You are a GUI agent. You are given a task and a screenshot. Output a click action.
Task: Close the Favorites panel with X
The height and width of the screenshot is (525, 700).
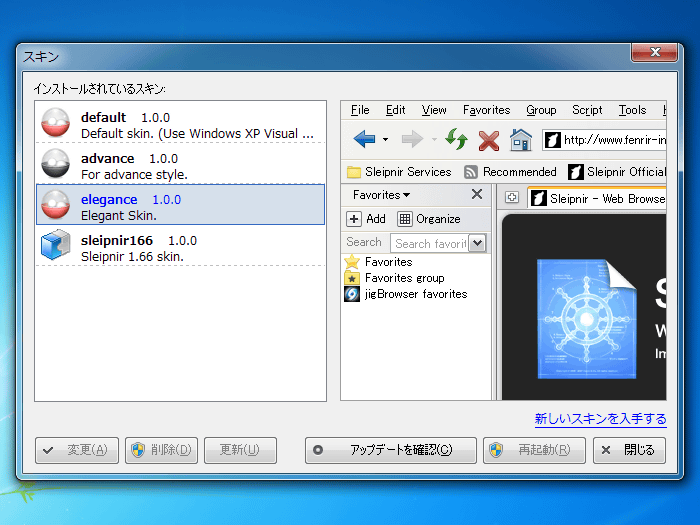477,194
